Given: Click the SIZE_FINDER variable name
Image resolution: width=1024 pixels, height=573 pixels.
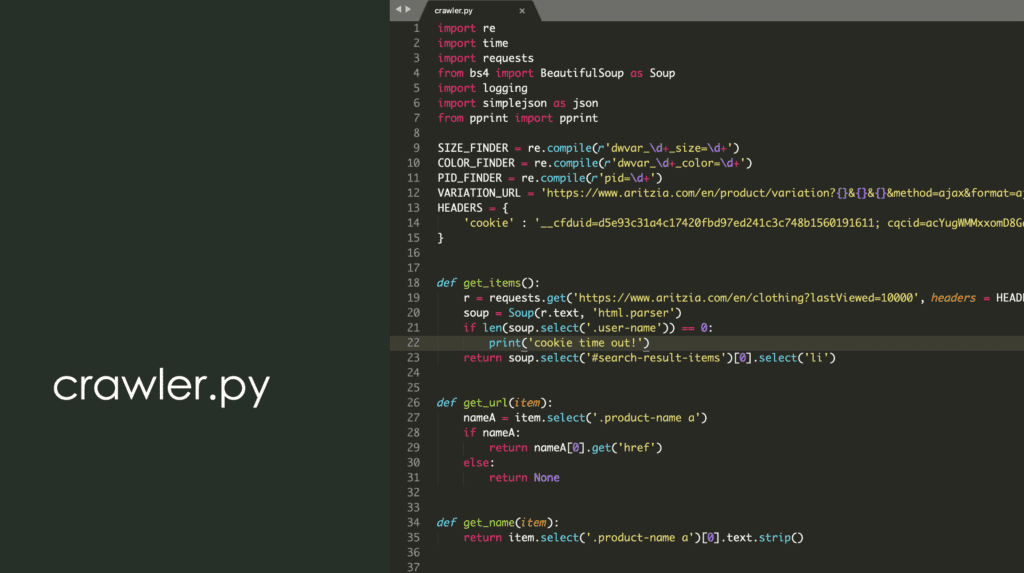Looking at the screenshot, I should point(473,148).
